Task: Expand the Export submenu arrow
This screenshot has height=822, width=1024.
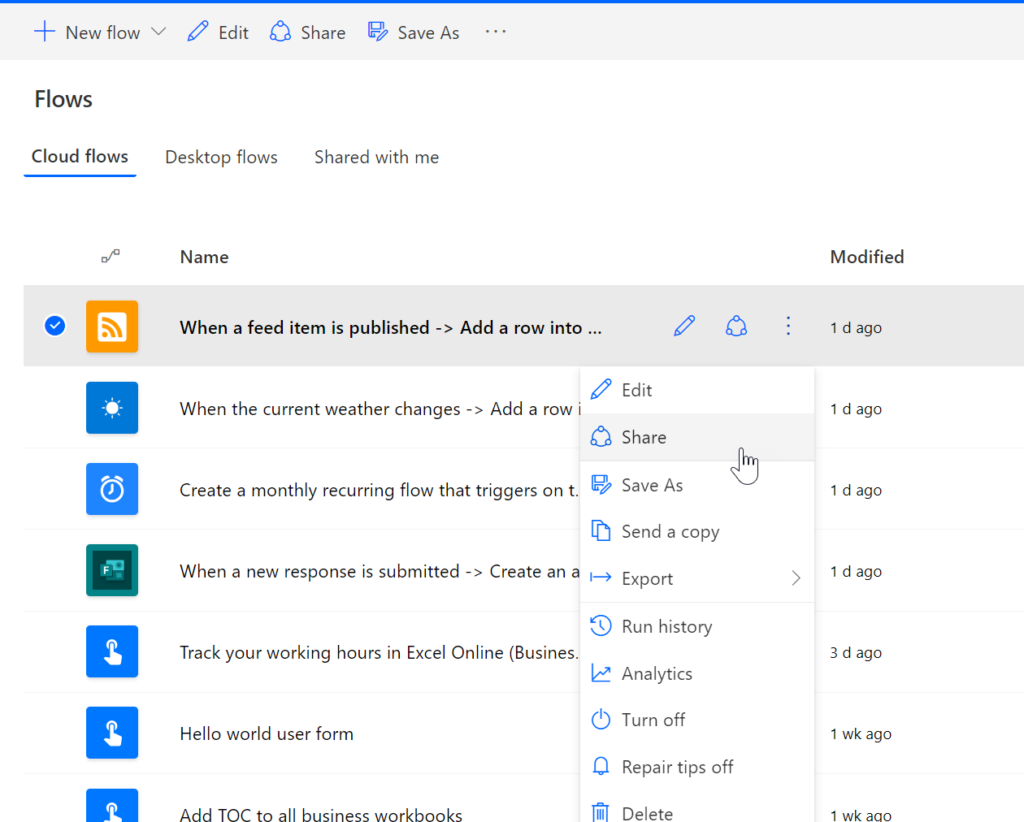Action: pyautogui.click(x=796, y=579)
